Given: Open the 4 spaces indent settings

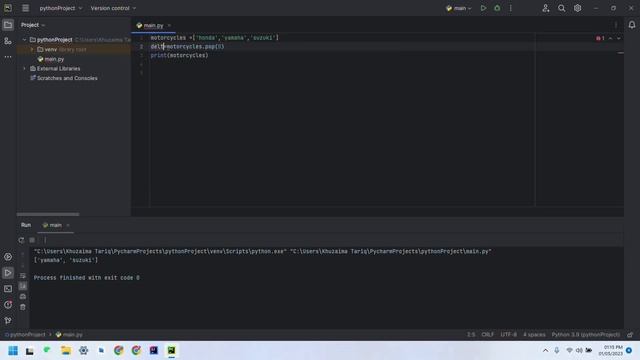Looking at the screenshot, I should 534,335.
